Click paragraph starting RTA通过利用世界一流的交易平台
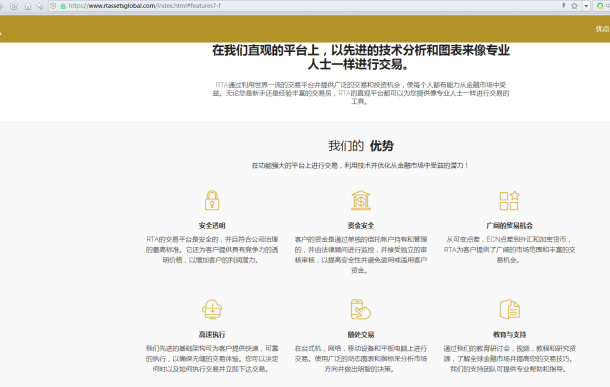The width and height of the screenshot is (610, 387). coord(361,93)
